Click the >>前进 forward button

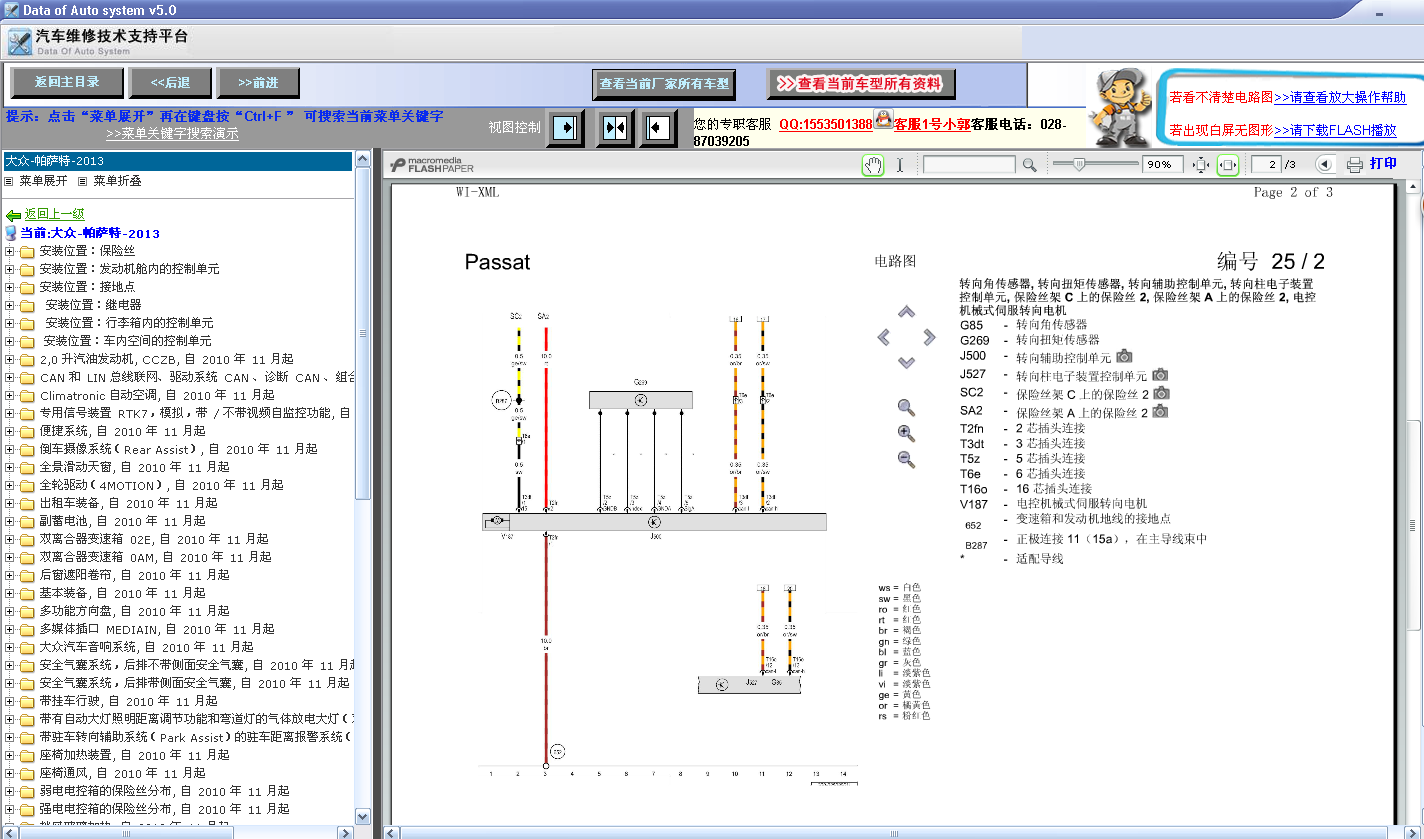pyautogui.click(x=258, y=83)
